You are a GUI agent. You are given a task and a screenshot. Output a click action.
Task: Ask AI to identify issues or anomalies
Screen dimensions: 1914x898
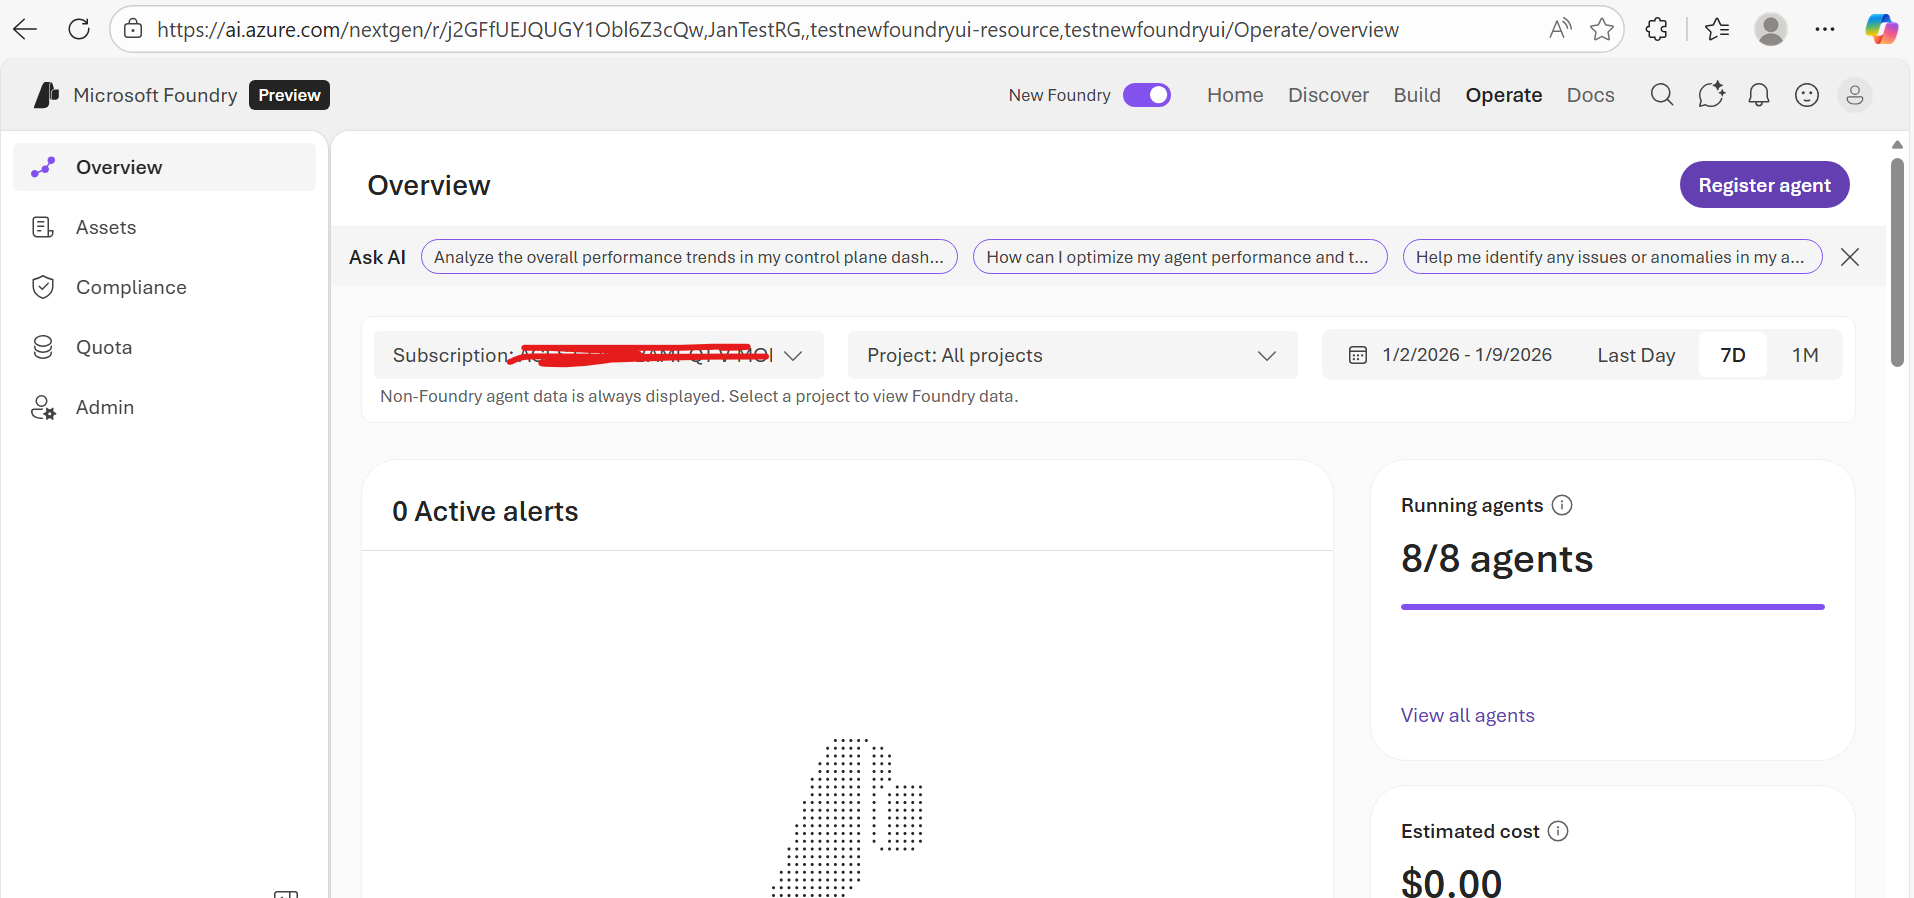click(1612, 257)
